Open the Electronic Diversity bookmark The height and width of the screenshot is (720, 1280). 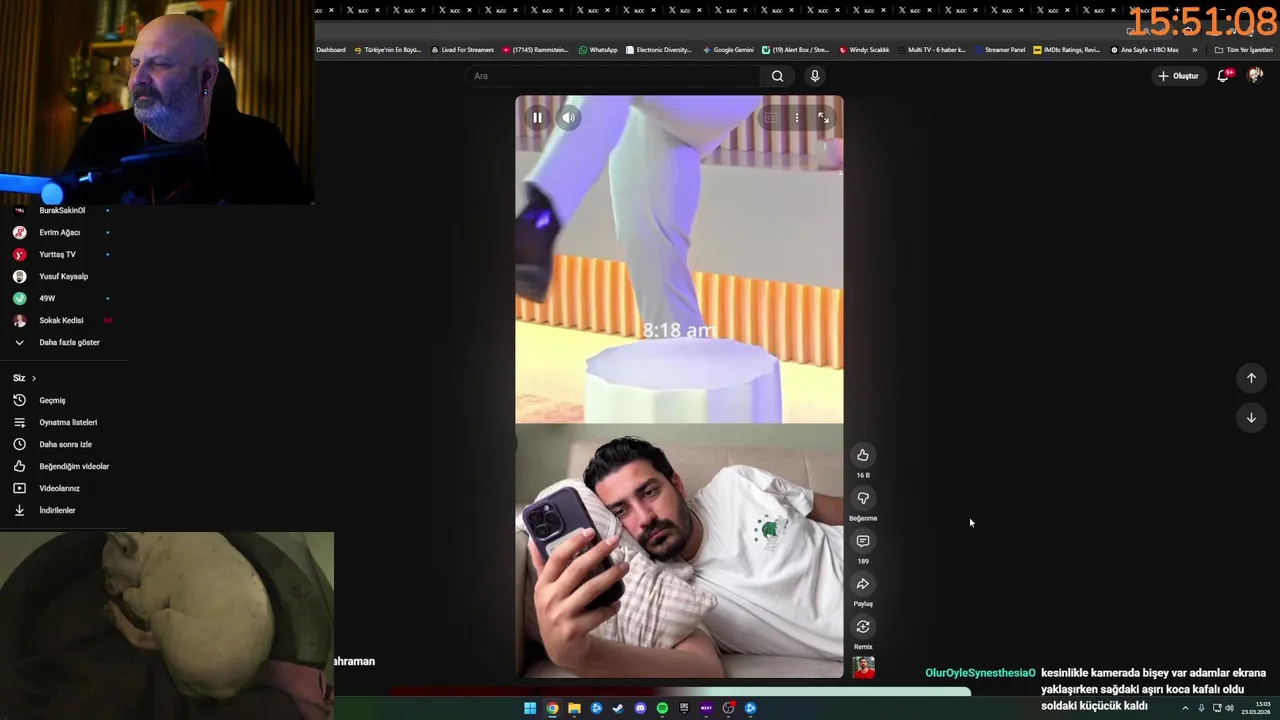658,50
